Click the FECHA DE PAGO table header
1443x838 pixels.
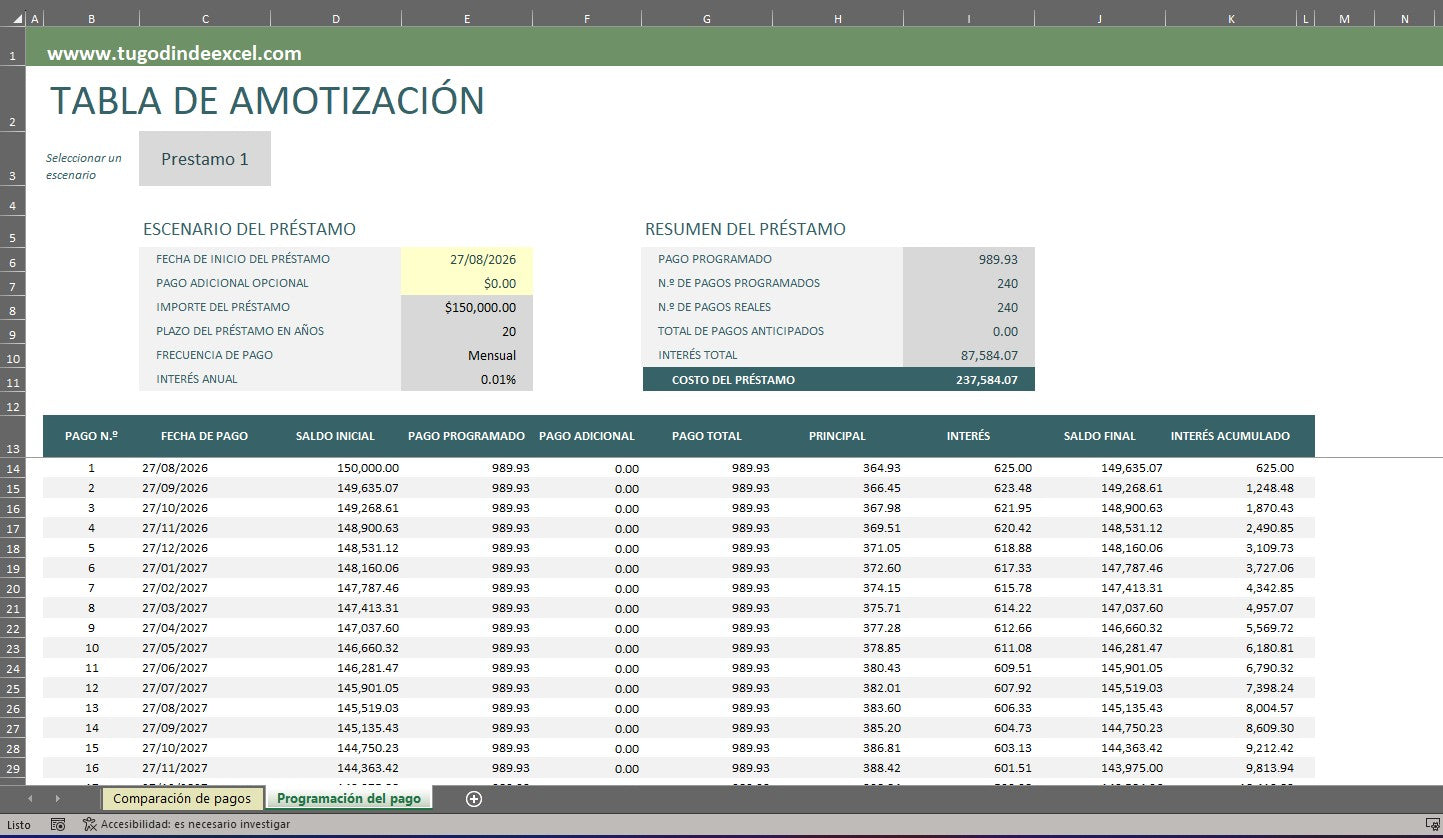tap(204, 436)
